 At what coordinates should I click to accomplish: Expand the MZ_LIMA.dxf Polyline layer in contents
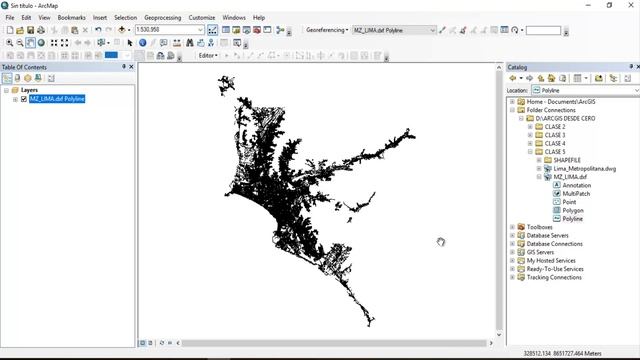(x=16, y=99)
